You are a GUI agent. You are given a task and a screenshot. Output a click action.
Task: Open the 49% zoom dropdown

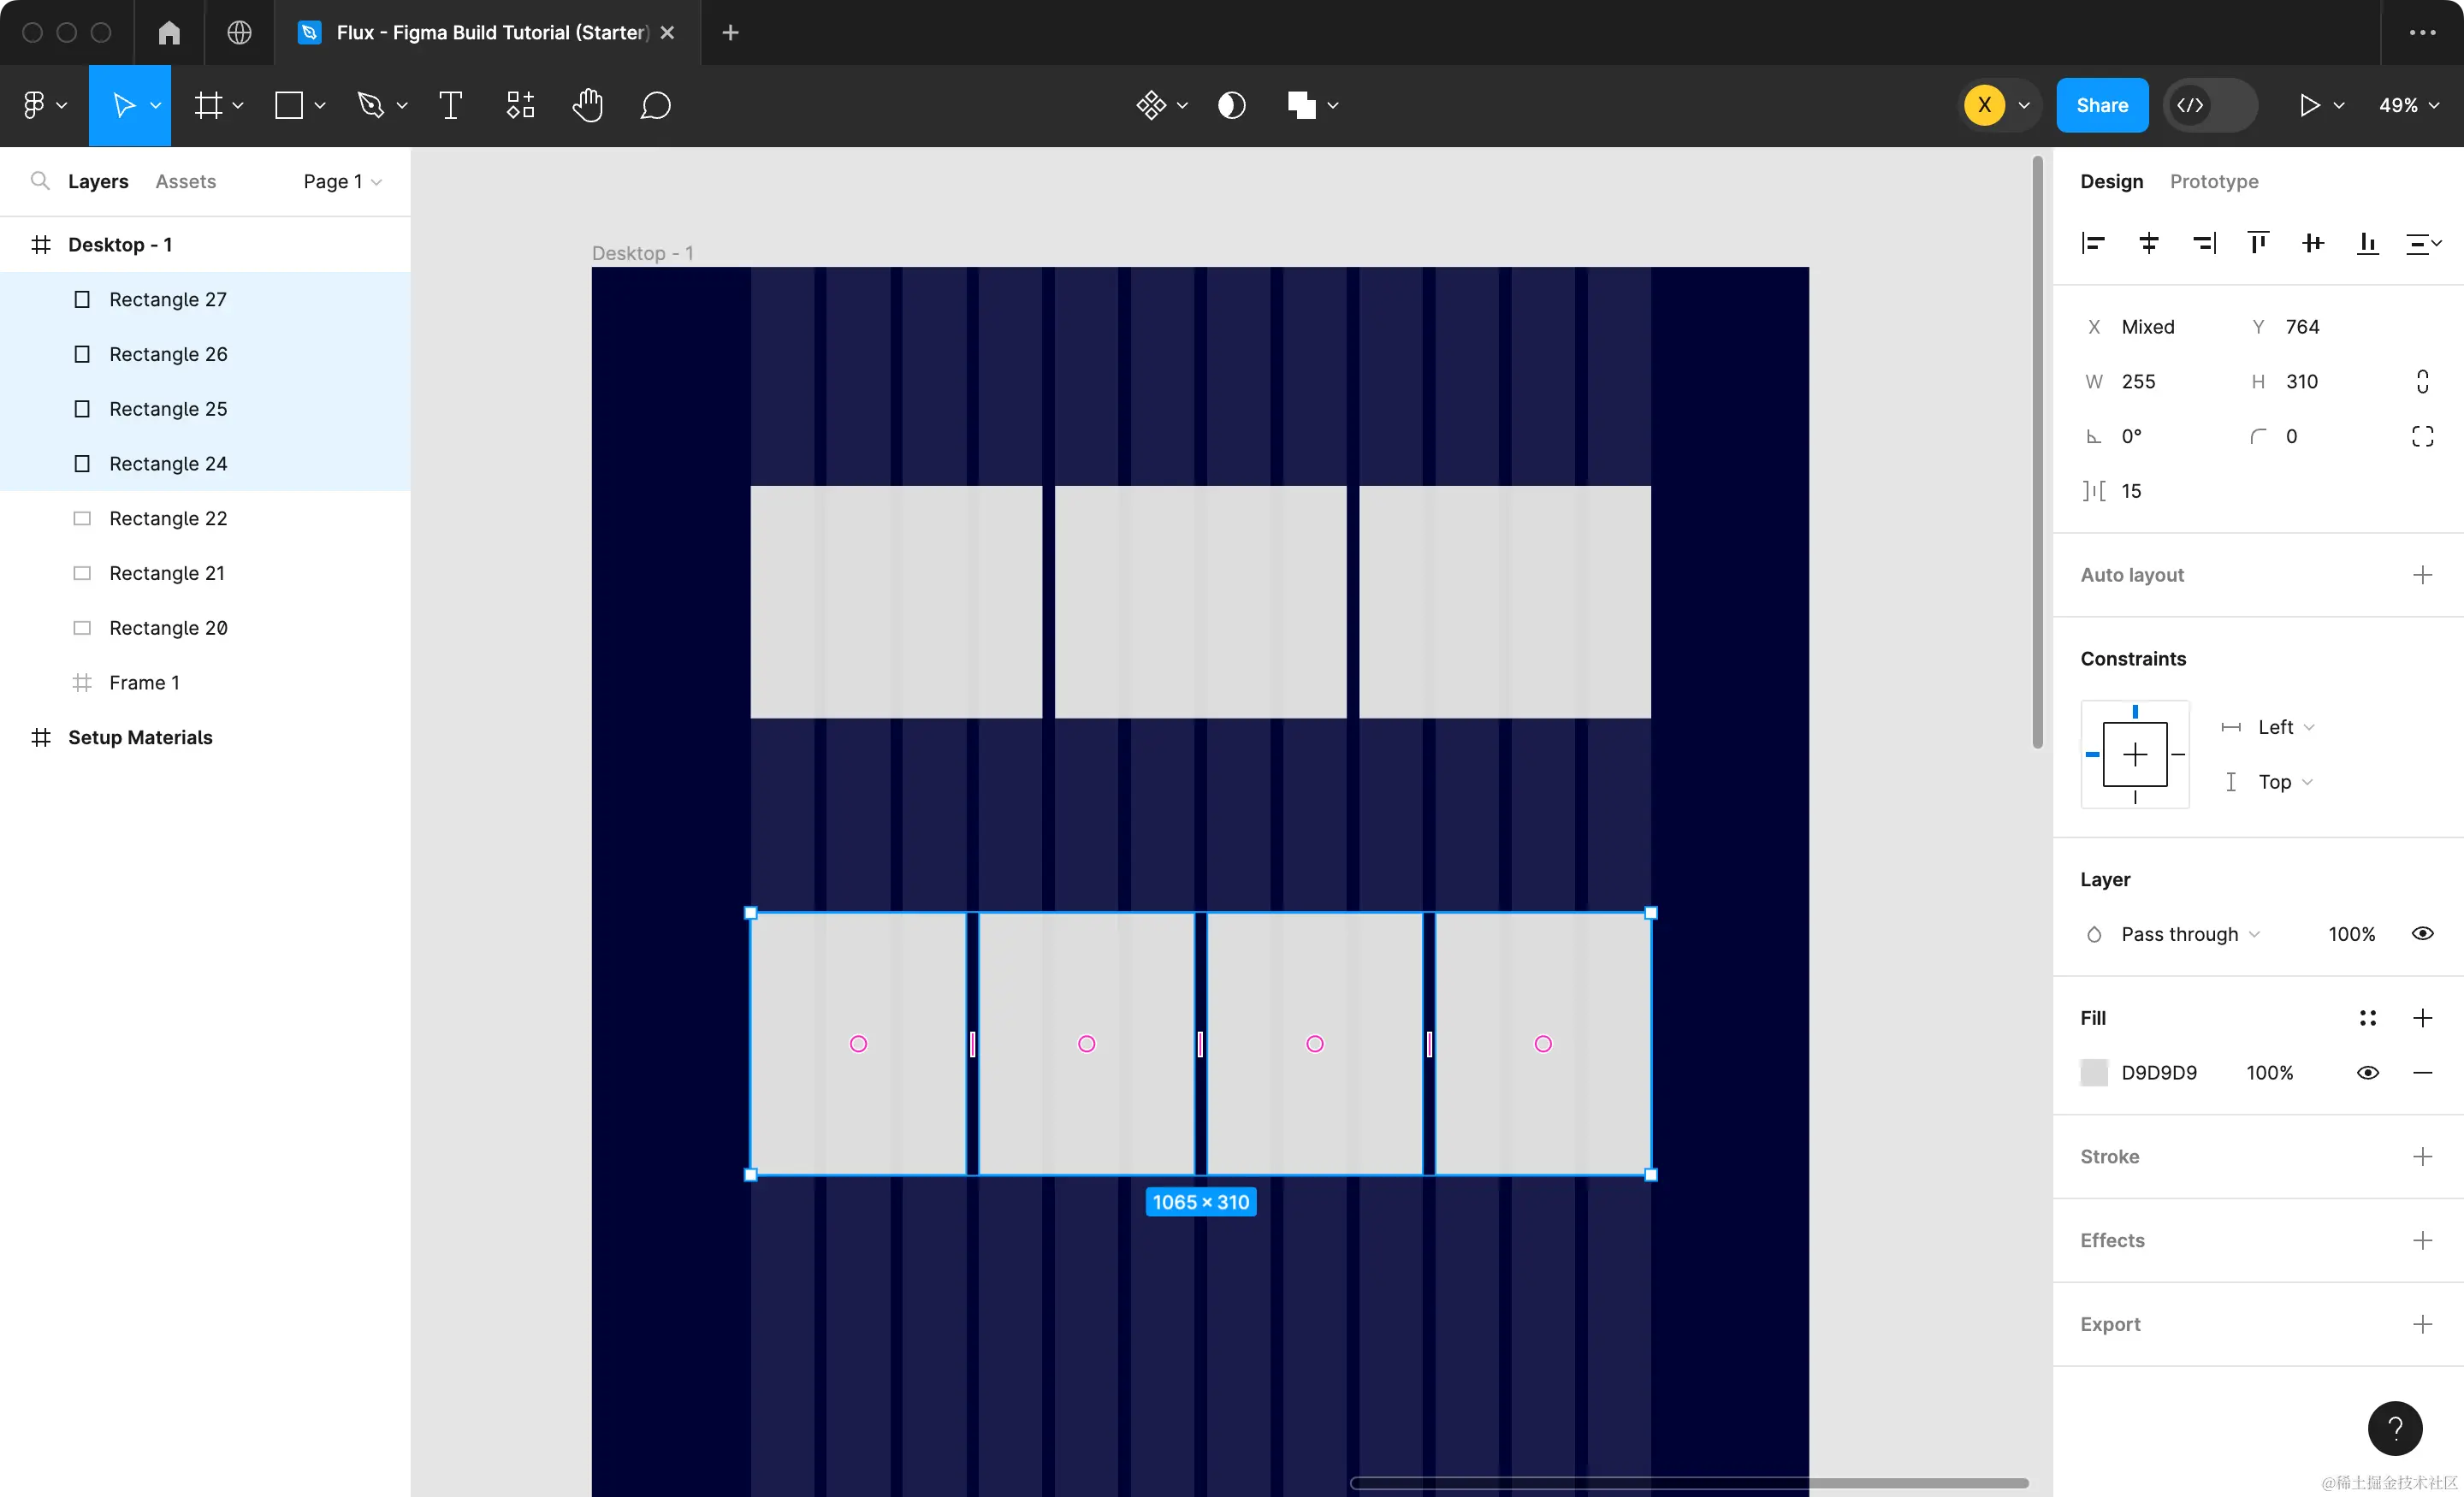click(2408, 105)
